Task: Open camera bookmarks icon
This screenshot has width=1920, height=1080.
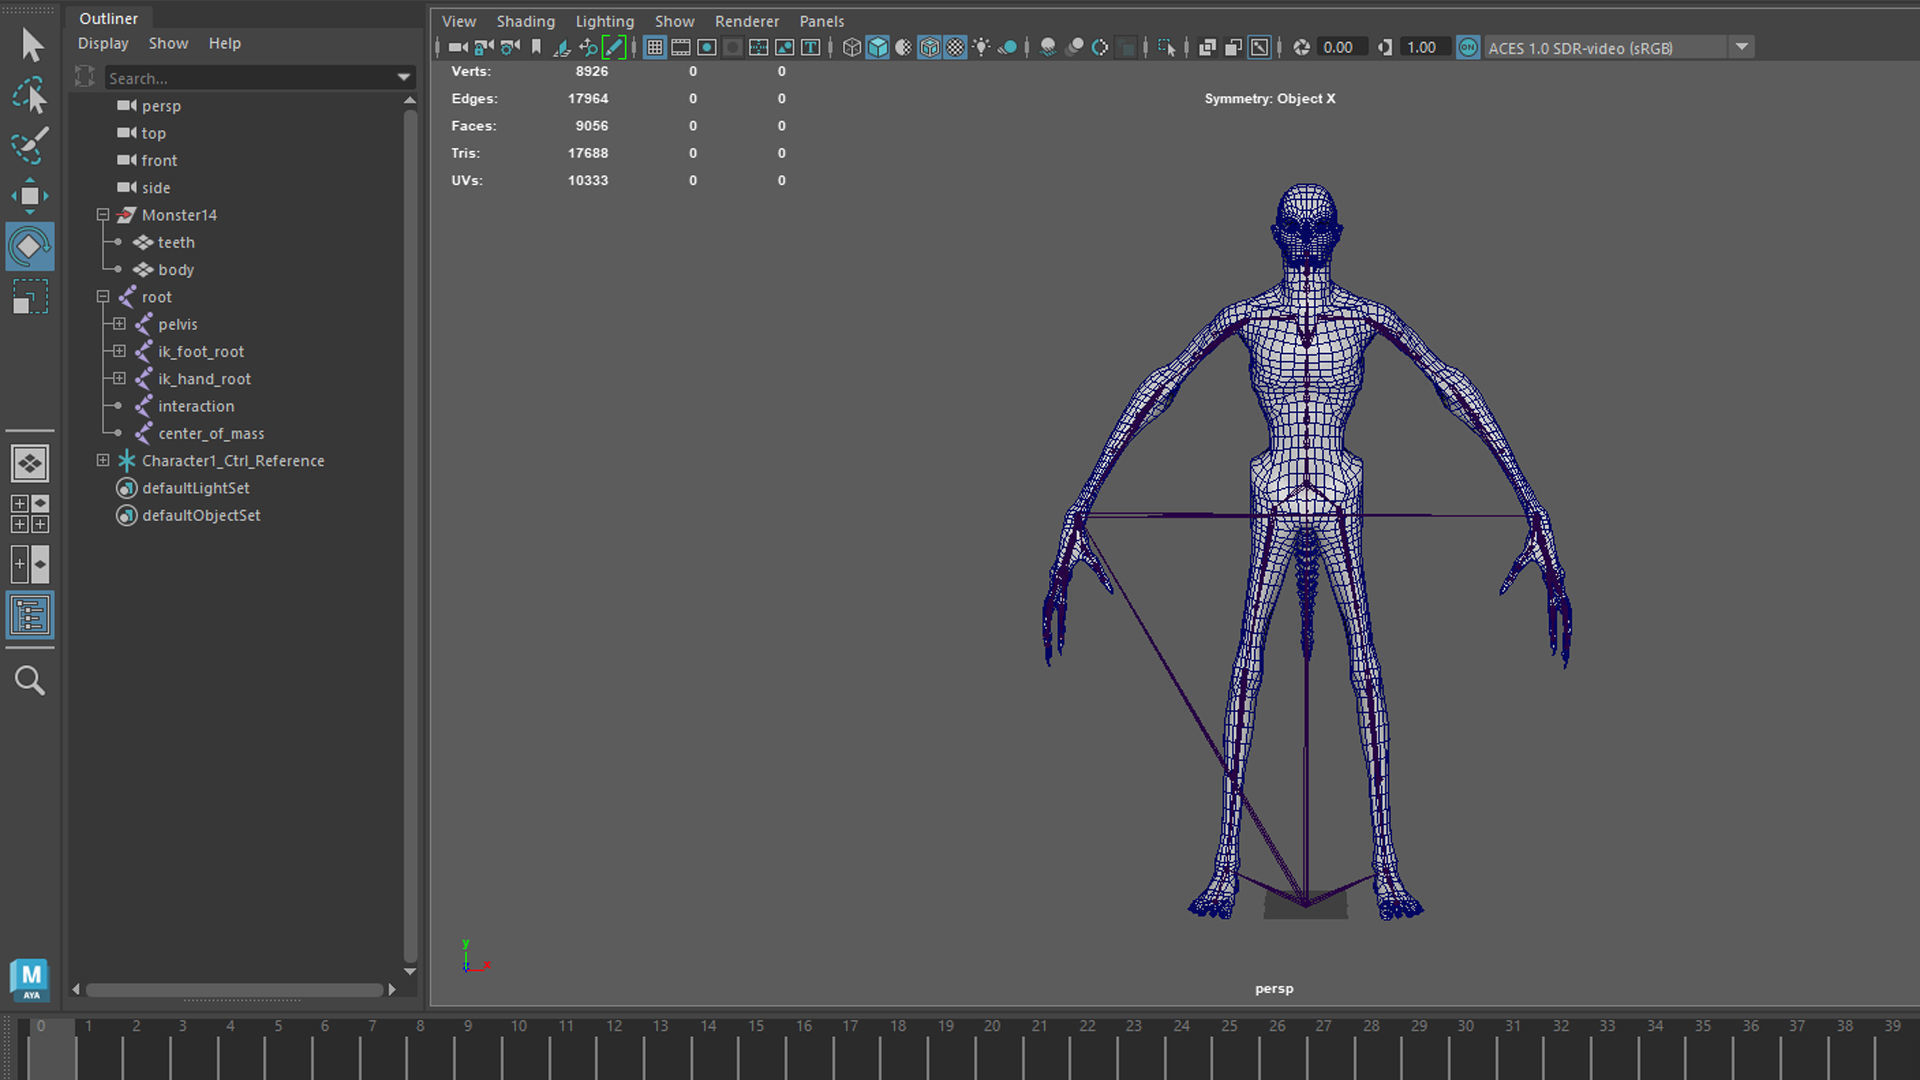Action: [x=536, y=47]
